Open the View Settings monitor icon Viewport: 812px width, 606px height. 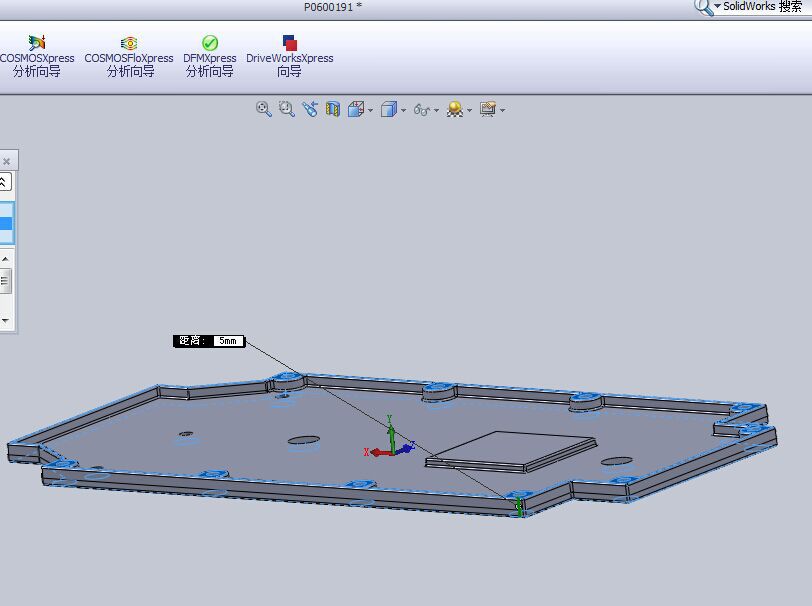tap(488, 109)
